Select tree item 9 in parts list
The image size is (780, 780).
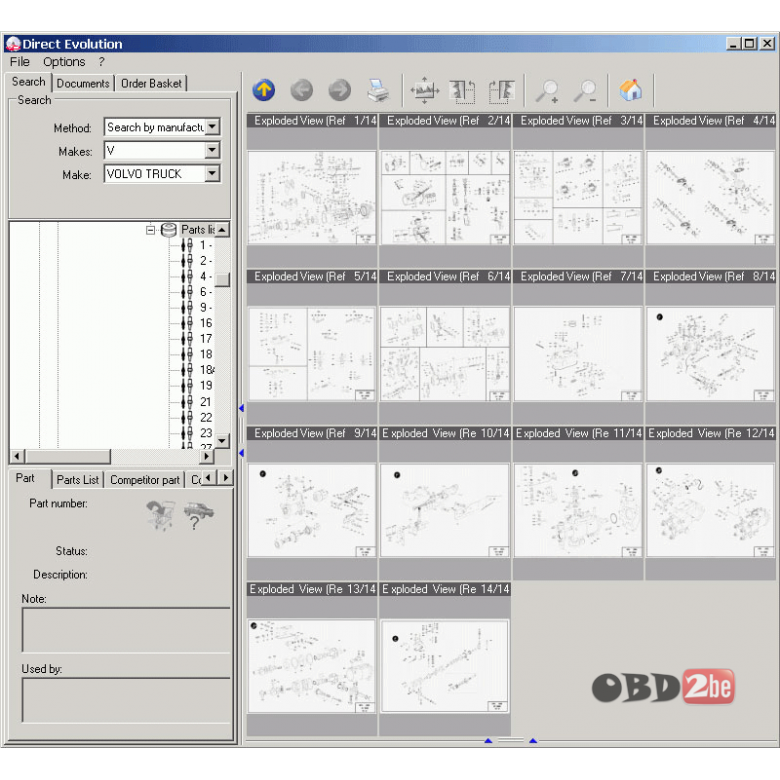[x=197, y=308]
